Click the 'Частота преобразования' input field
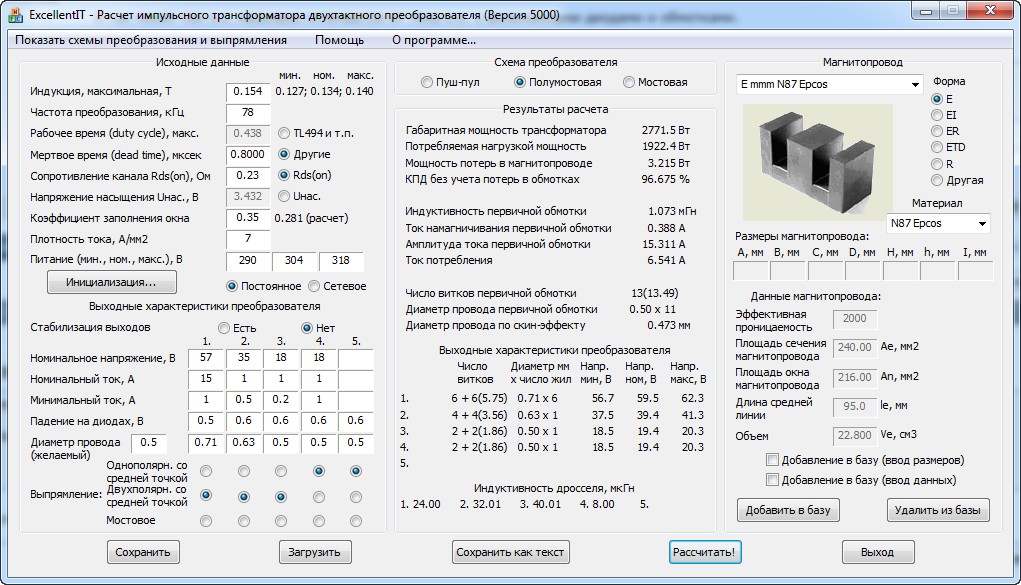1021x585 pixels. click(x=248, y=113)
